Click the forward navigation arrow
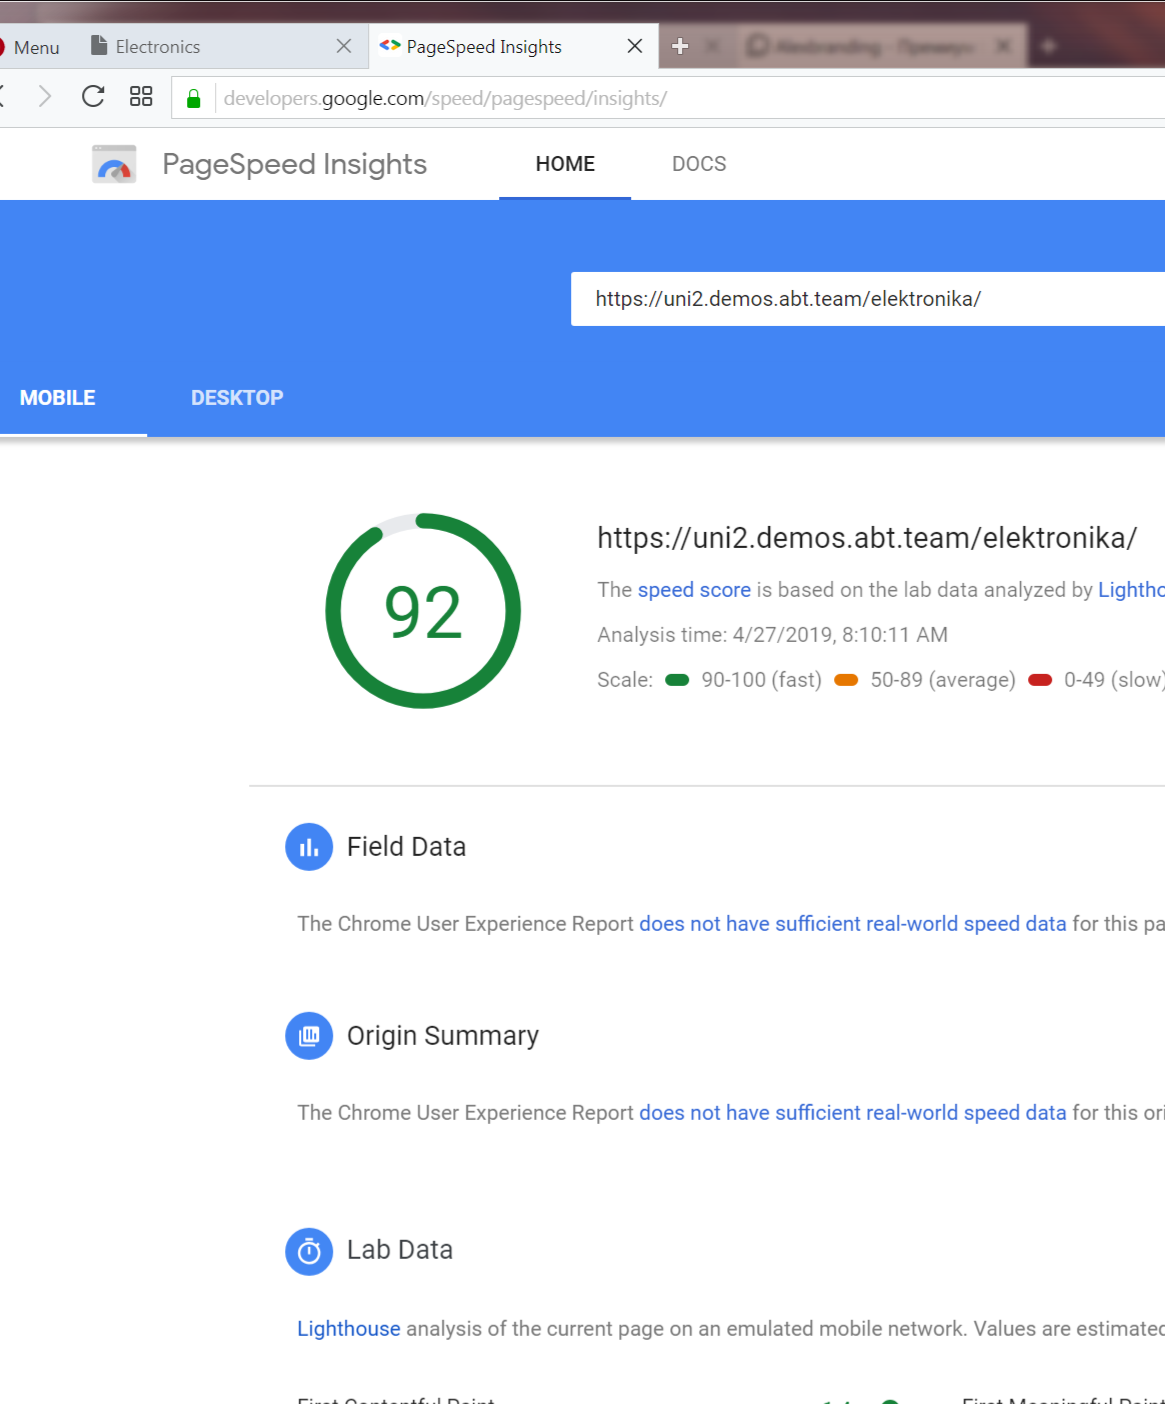 (x=45, y=97)
